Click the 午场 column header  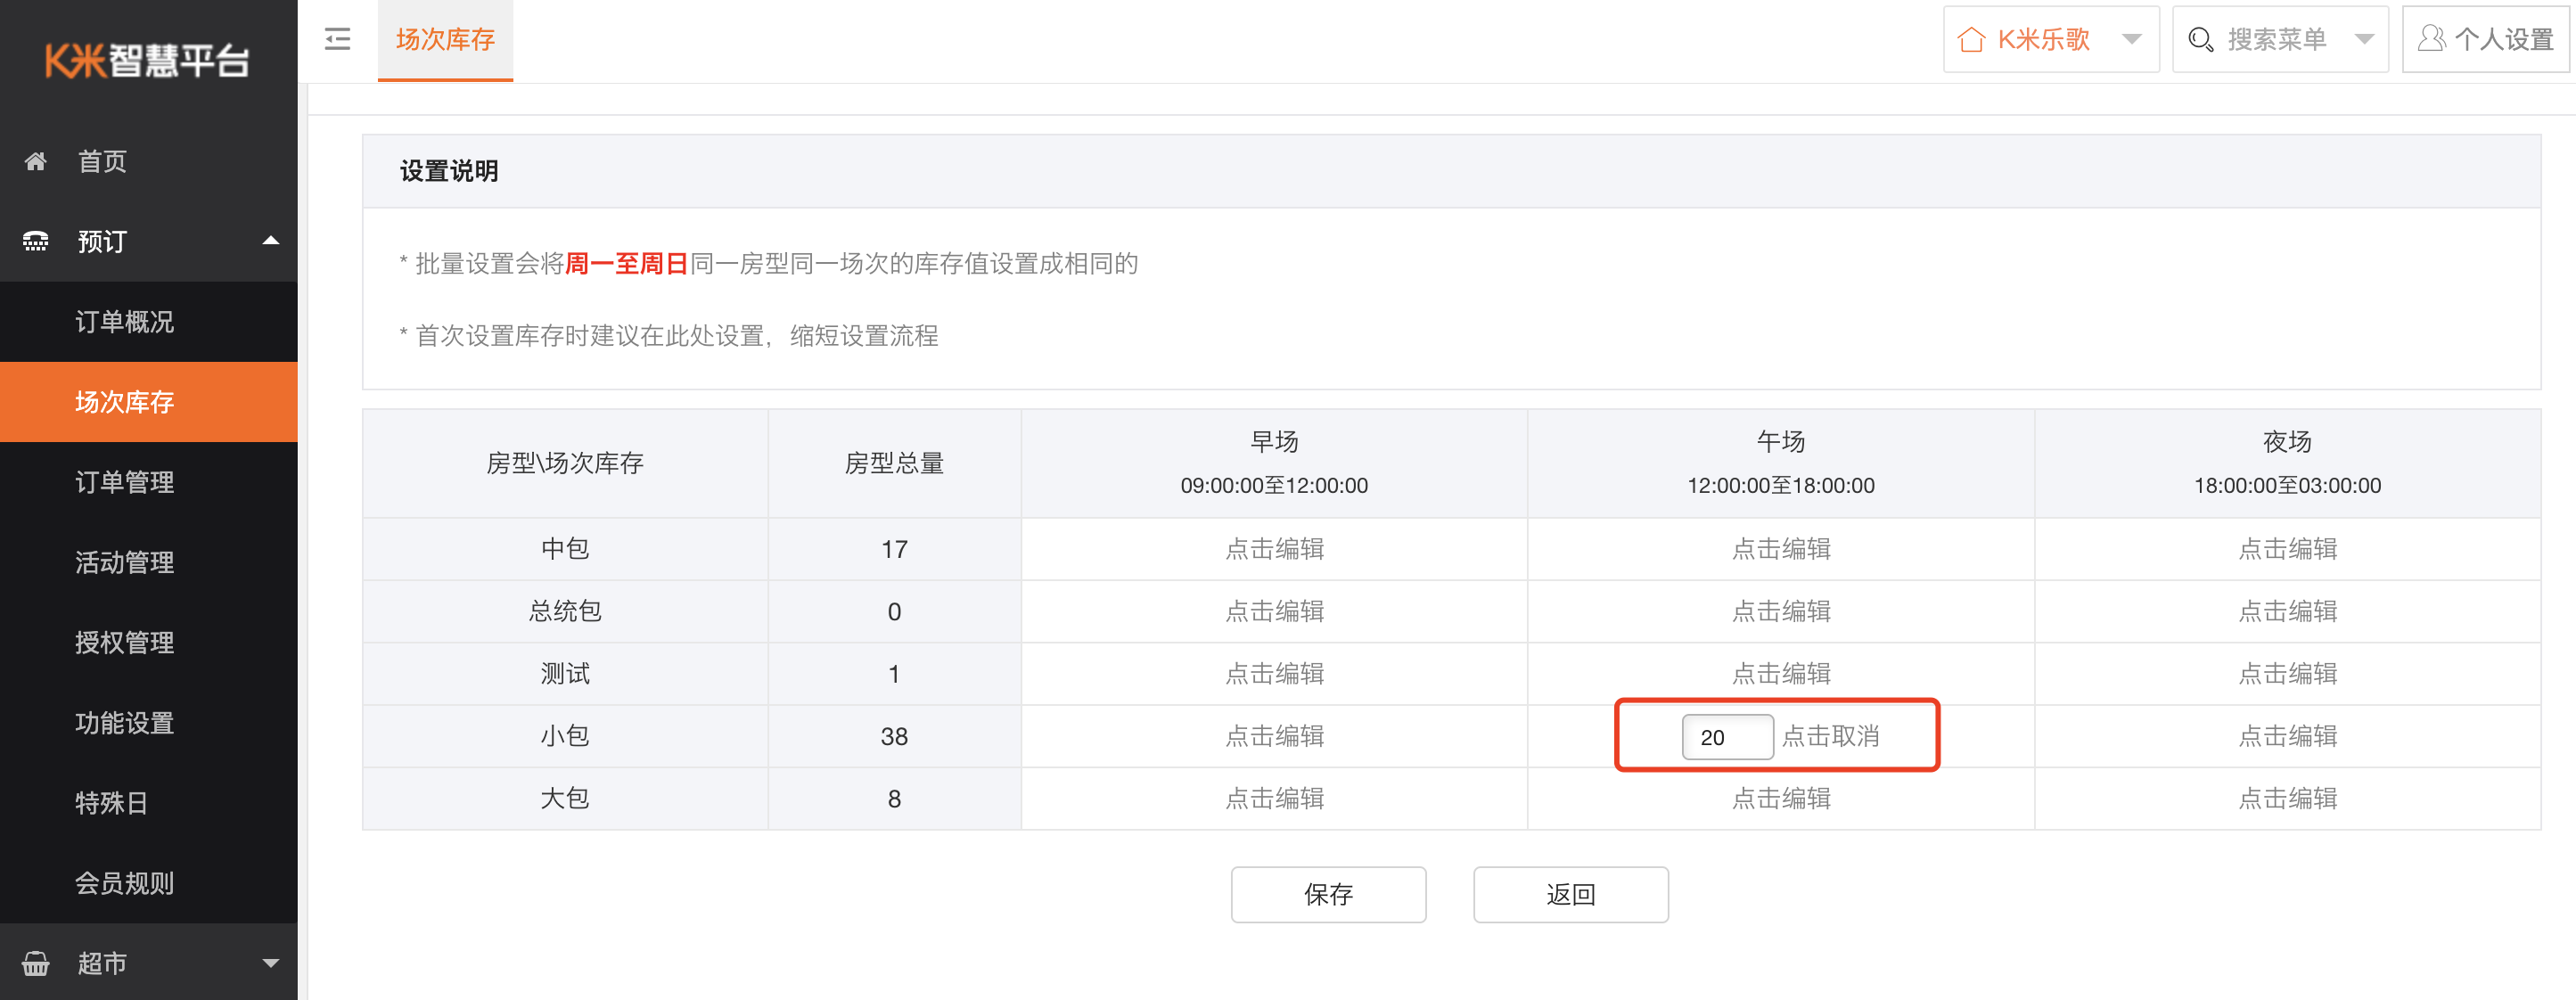point(1781,463)
